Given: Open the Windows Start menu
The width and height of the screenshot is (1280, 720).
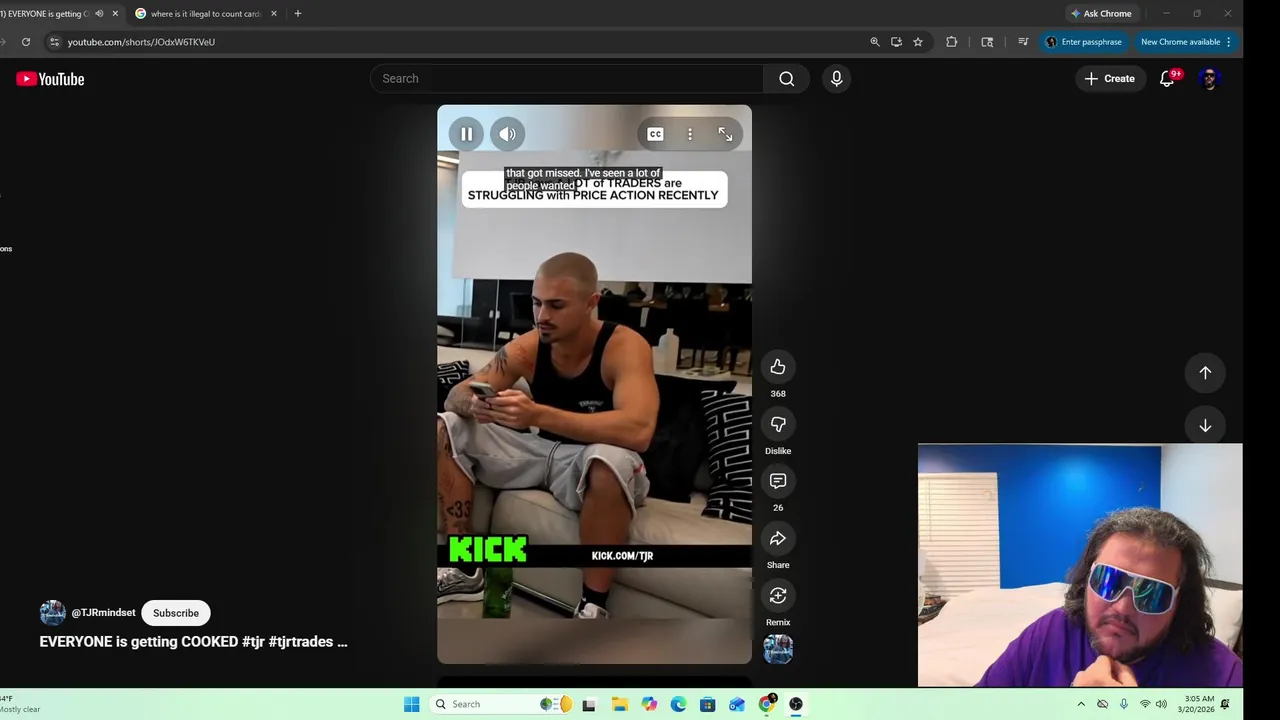Looking at the screenshot, I should [412, 704].
